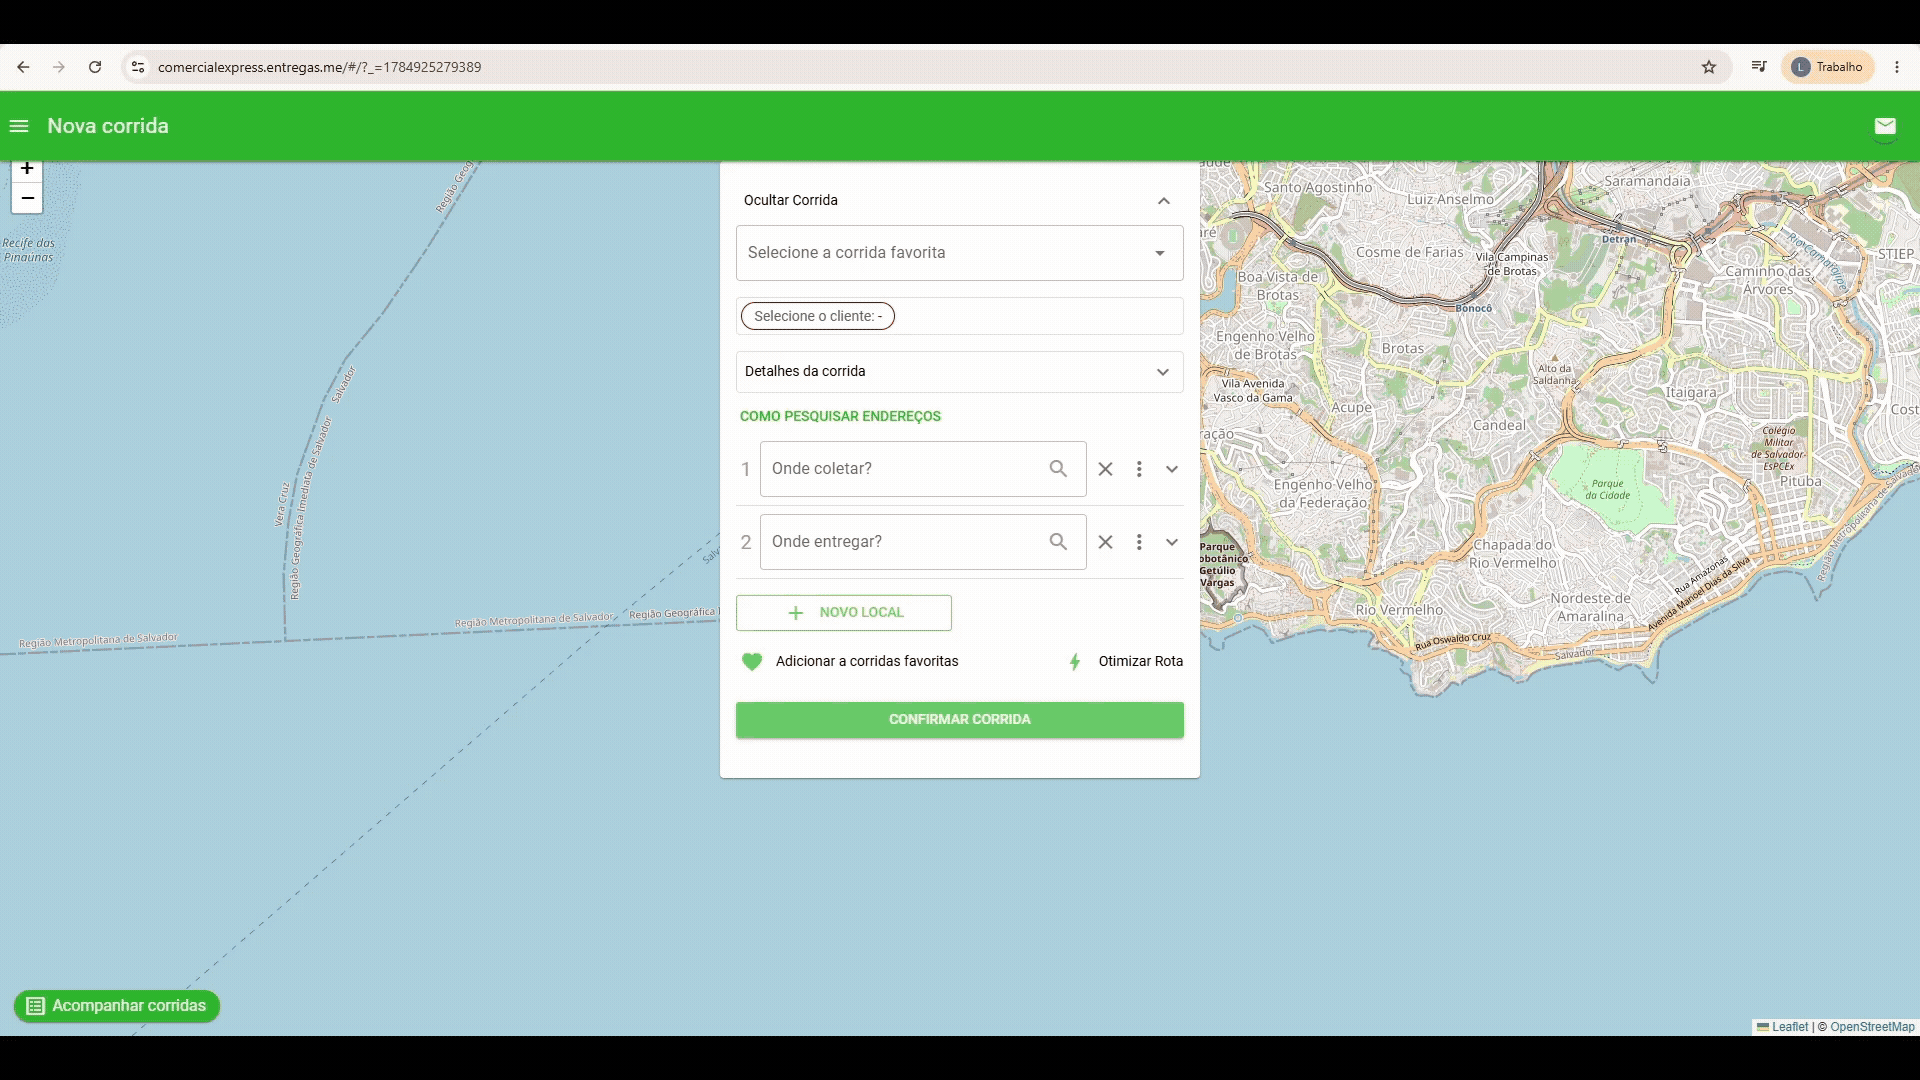
Task: Open Chrome three-dot menu
Action: (x=1897, y=67)
